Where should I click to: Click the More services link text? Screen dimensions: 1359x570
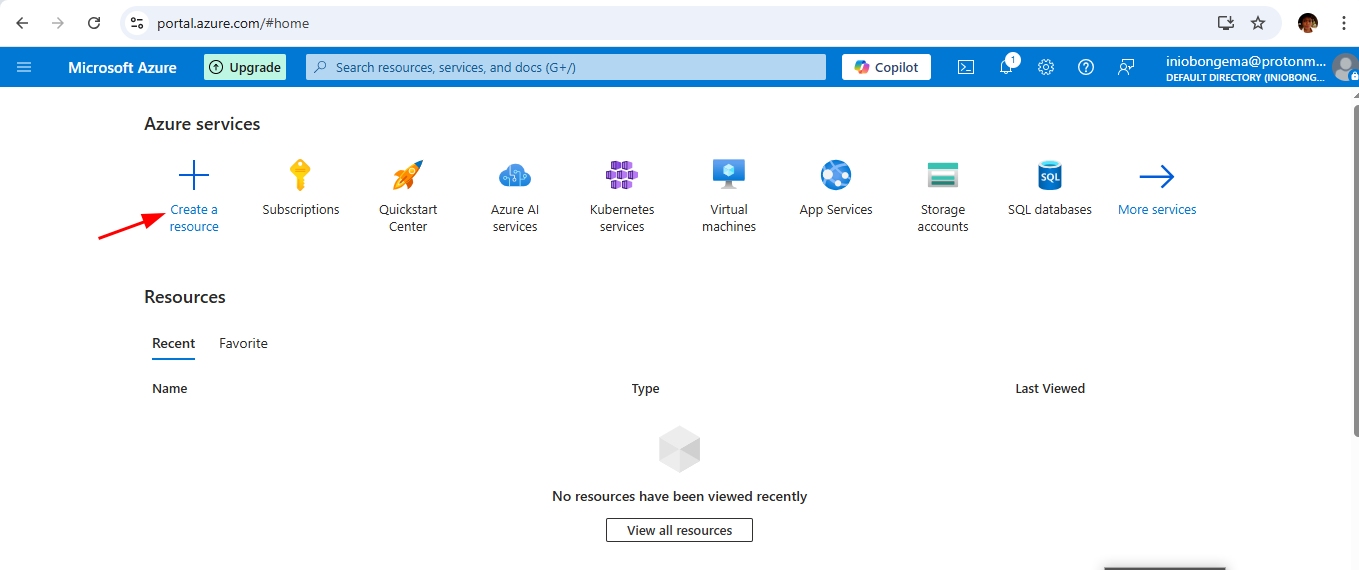(x=1157, y=210)
